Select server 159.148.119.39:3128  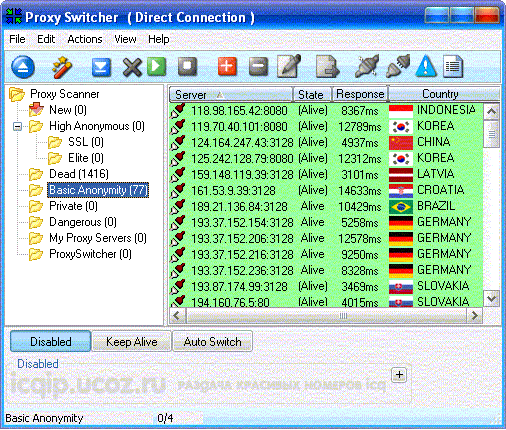[x=242, y=175]
